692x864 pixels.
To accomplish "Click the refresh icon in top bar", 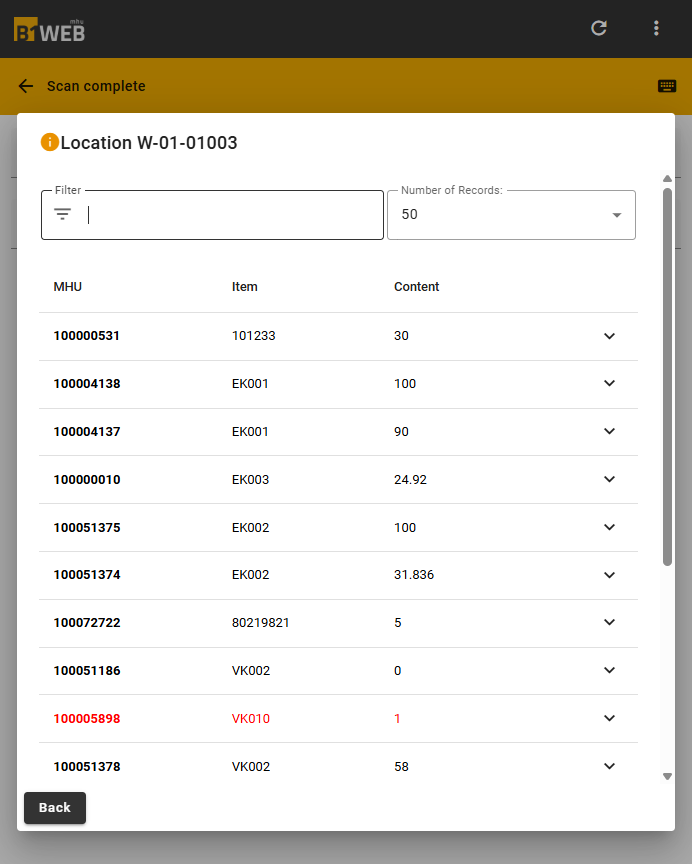I will (599, 28).
